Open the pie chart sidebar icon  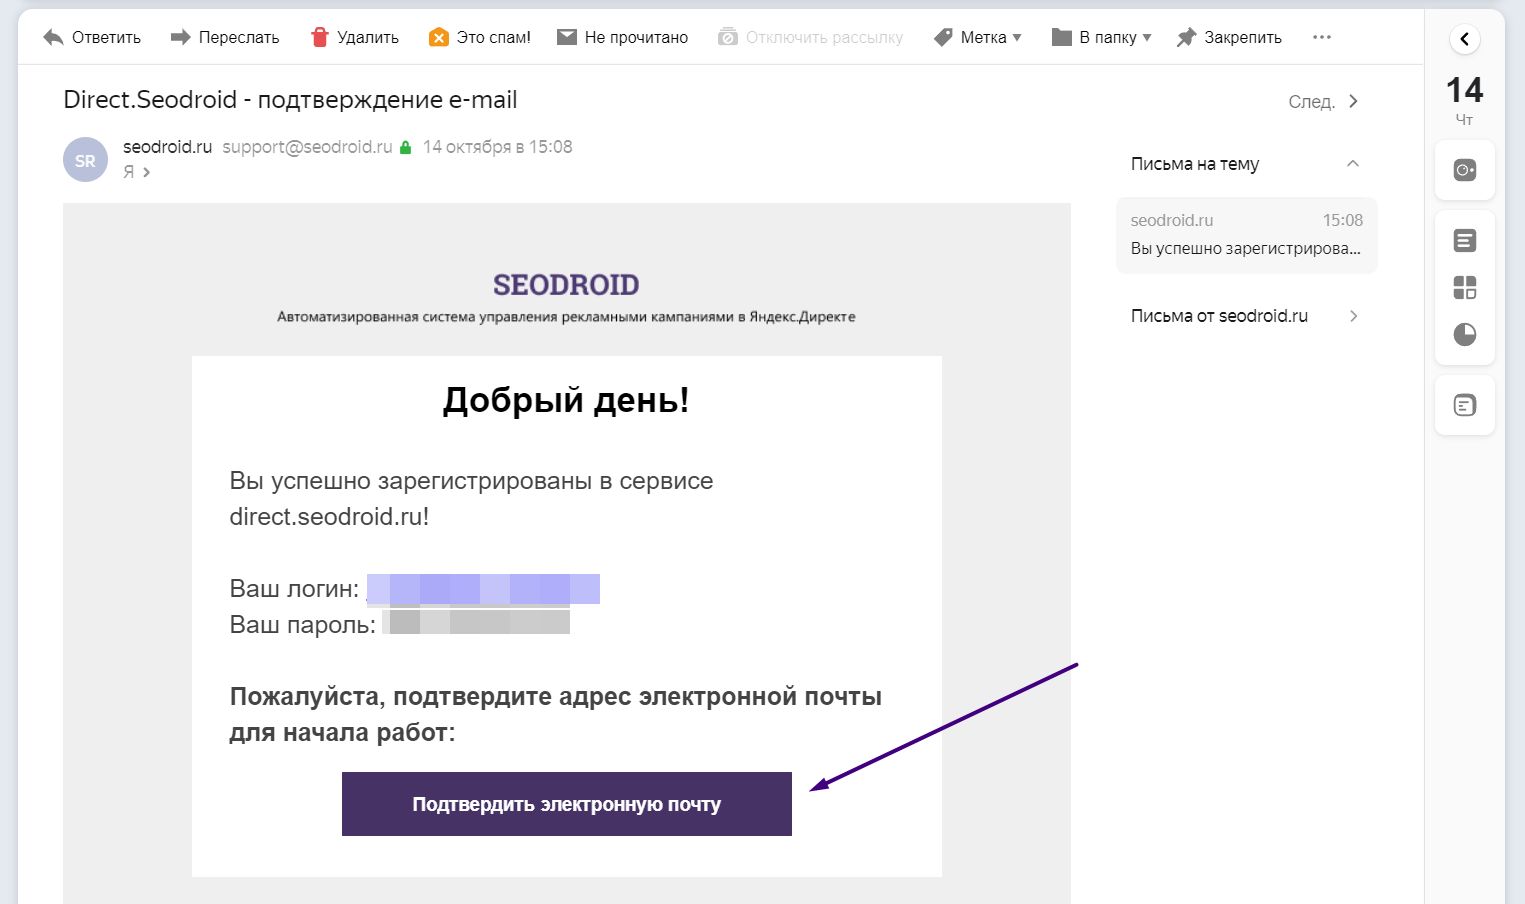tap(1465, 334)
